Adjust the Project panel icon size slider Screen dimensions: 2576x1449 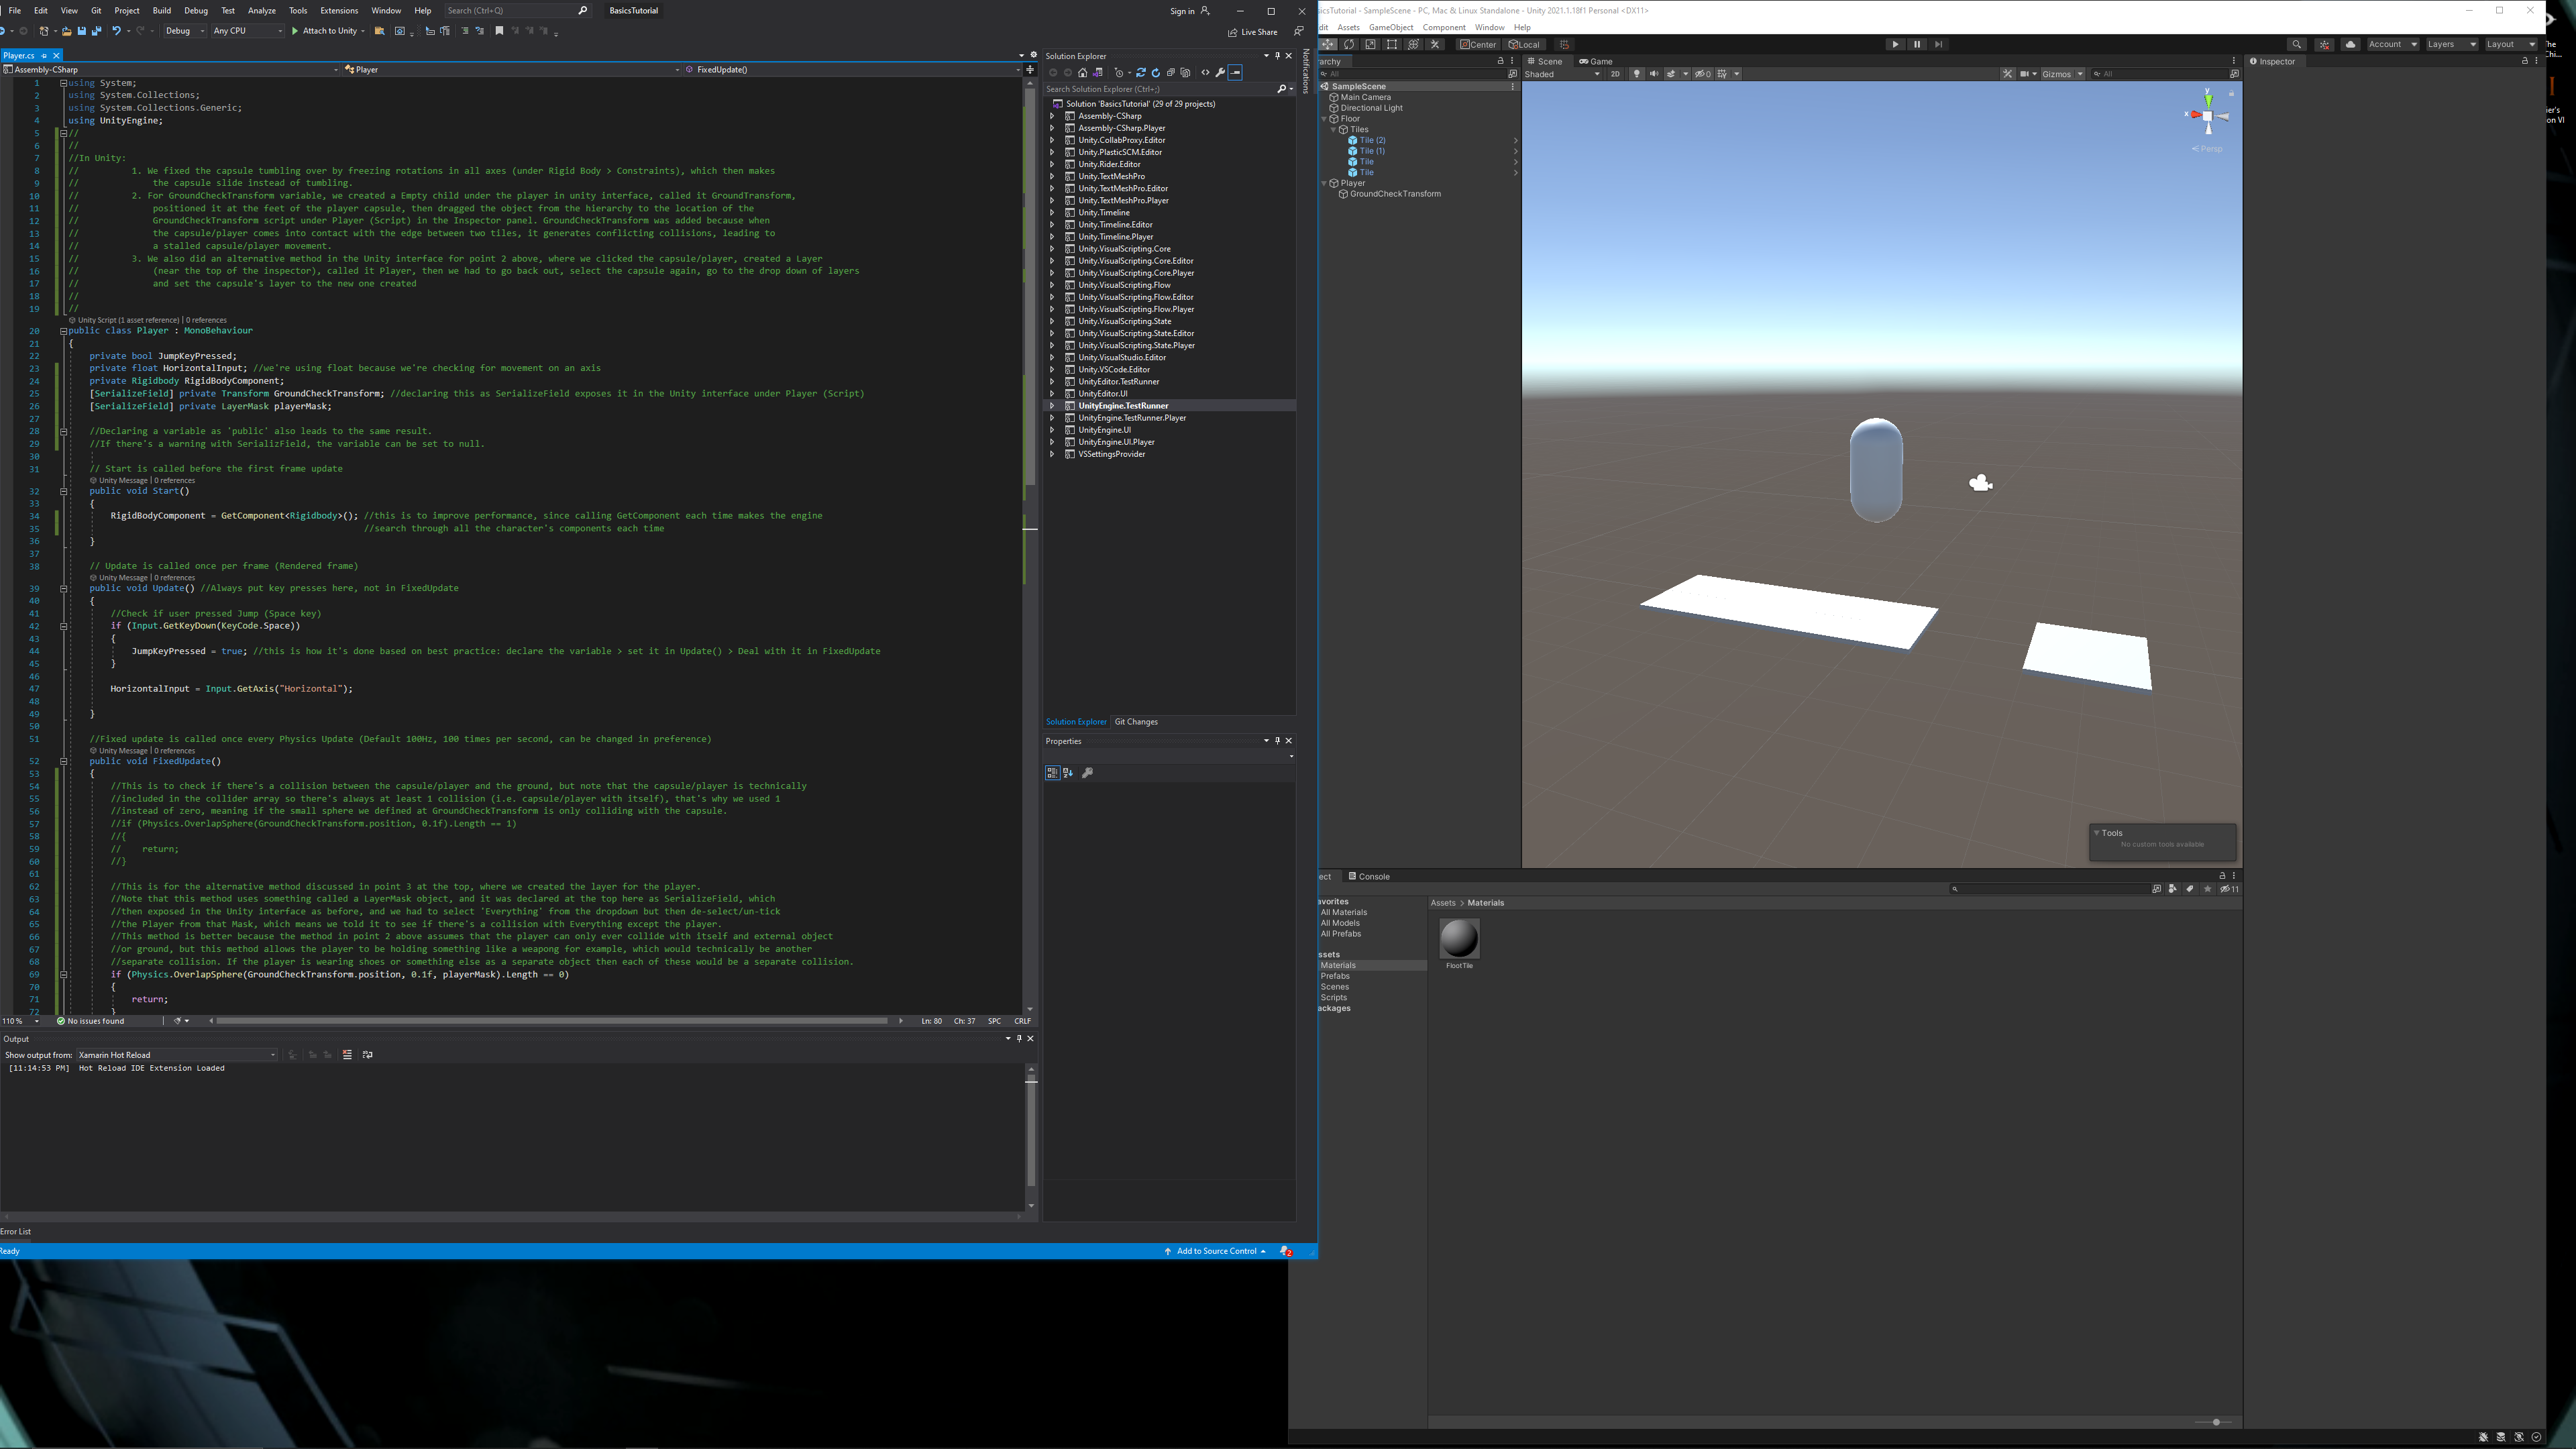pyautogui.click(x=2216, y=1422)
